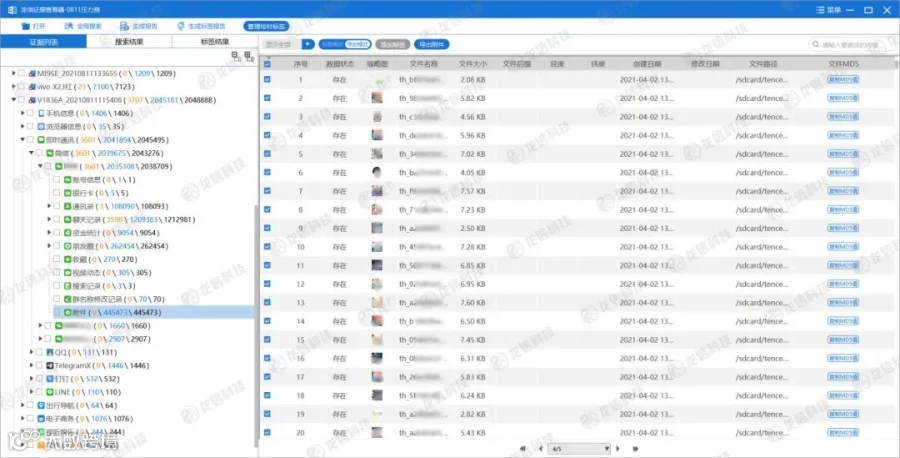Select the LINE app icon
Viewport: 900px width, 458px height.
point(50,392)
